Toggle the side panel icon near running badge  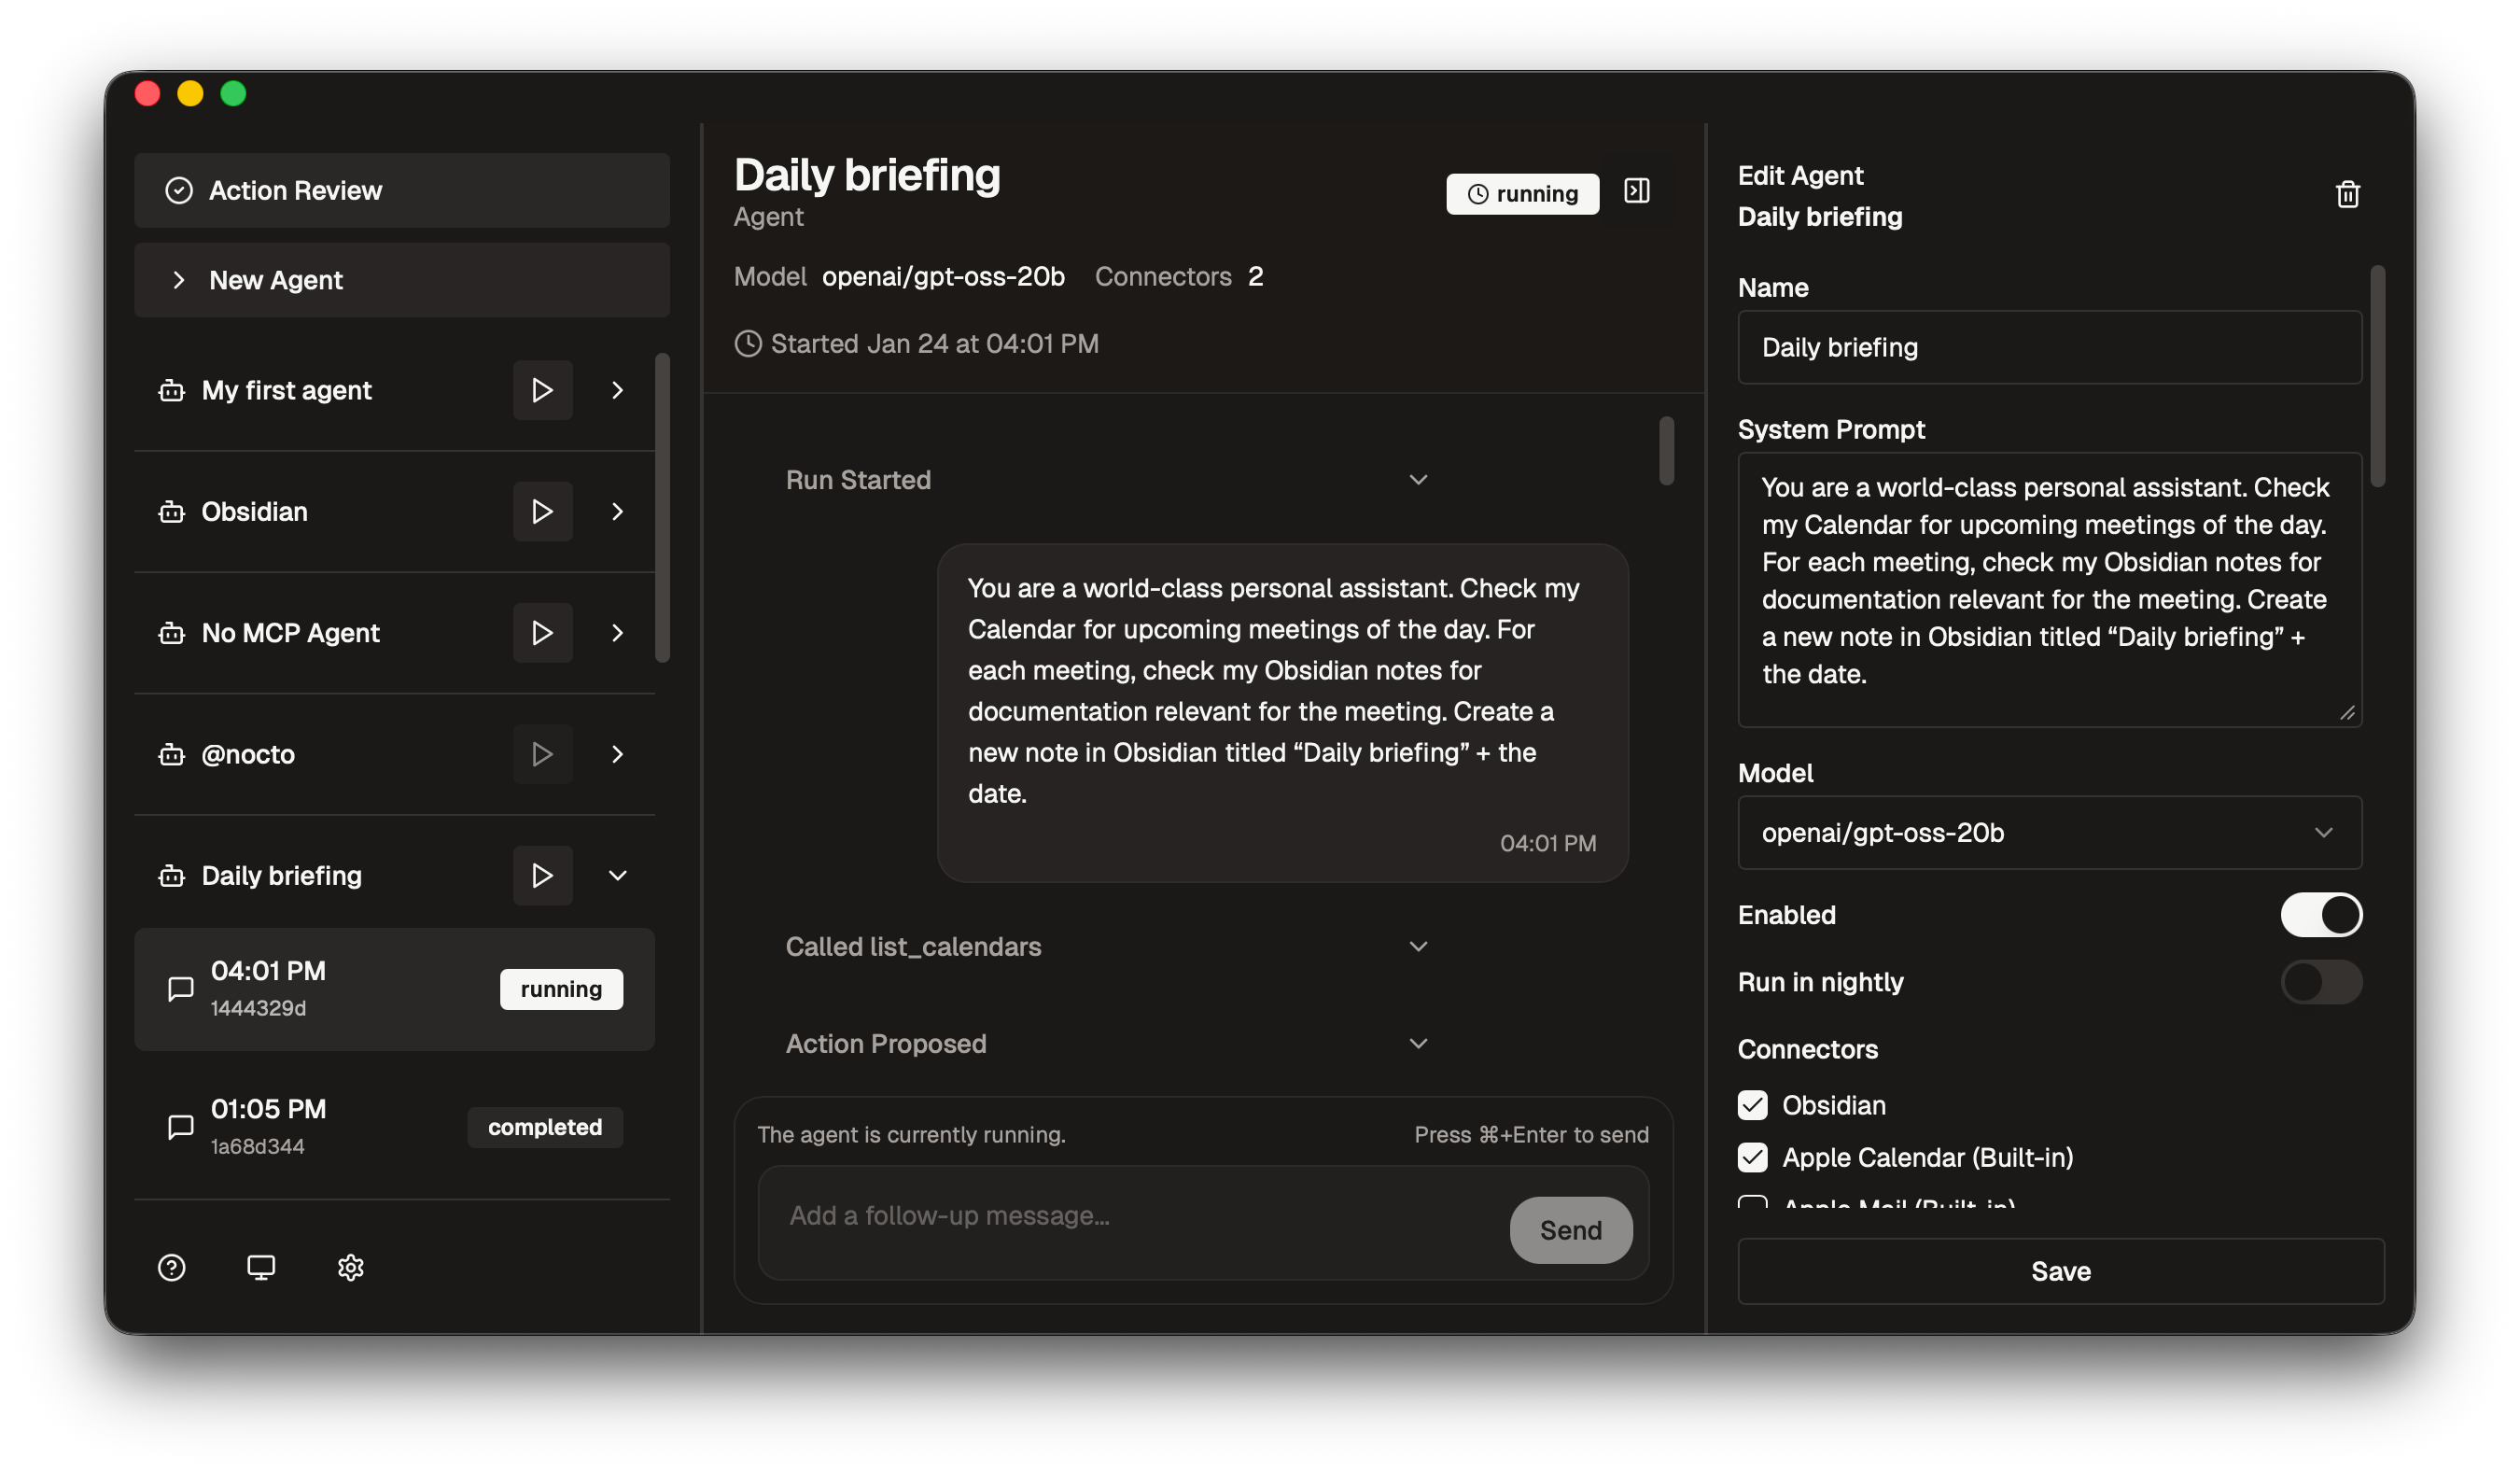click(1636, 191)
